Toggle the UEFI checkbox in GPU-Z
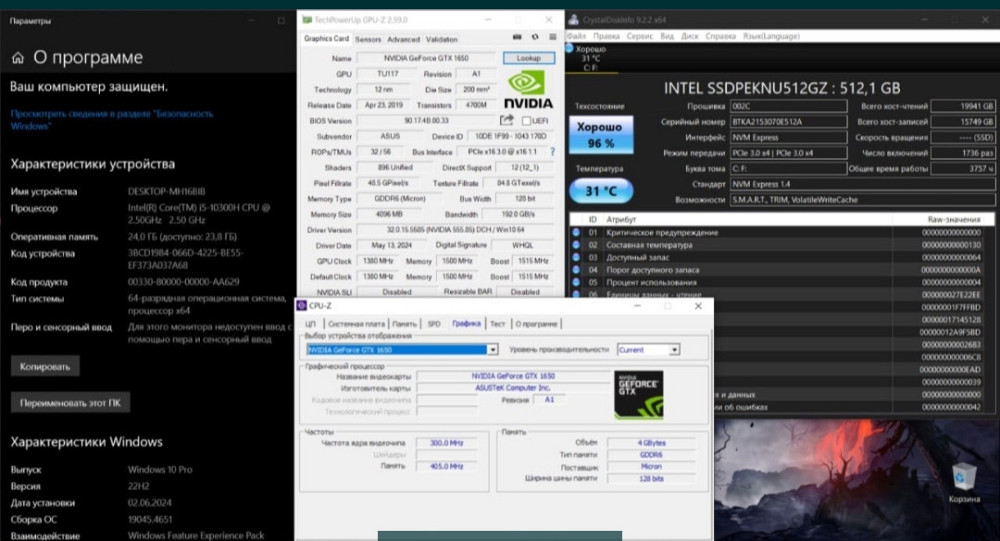Image resolution: width=1000 pixels, height=541 pixels. coord(526,121)
